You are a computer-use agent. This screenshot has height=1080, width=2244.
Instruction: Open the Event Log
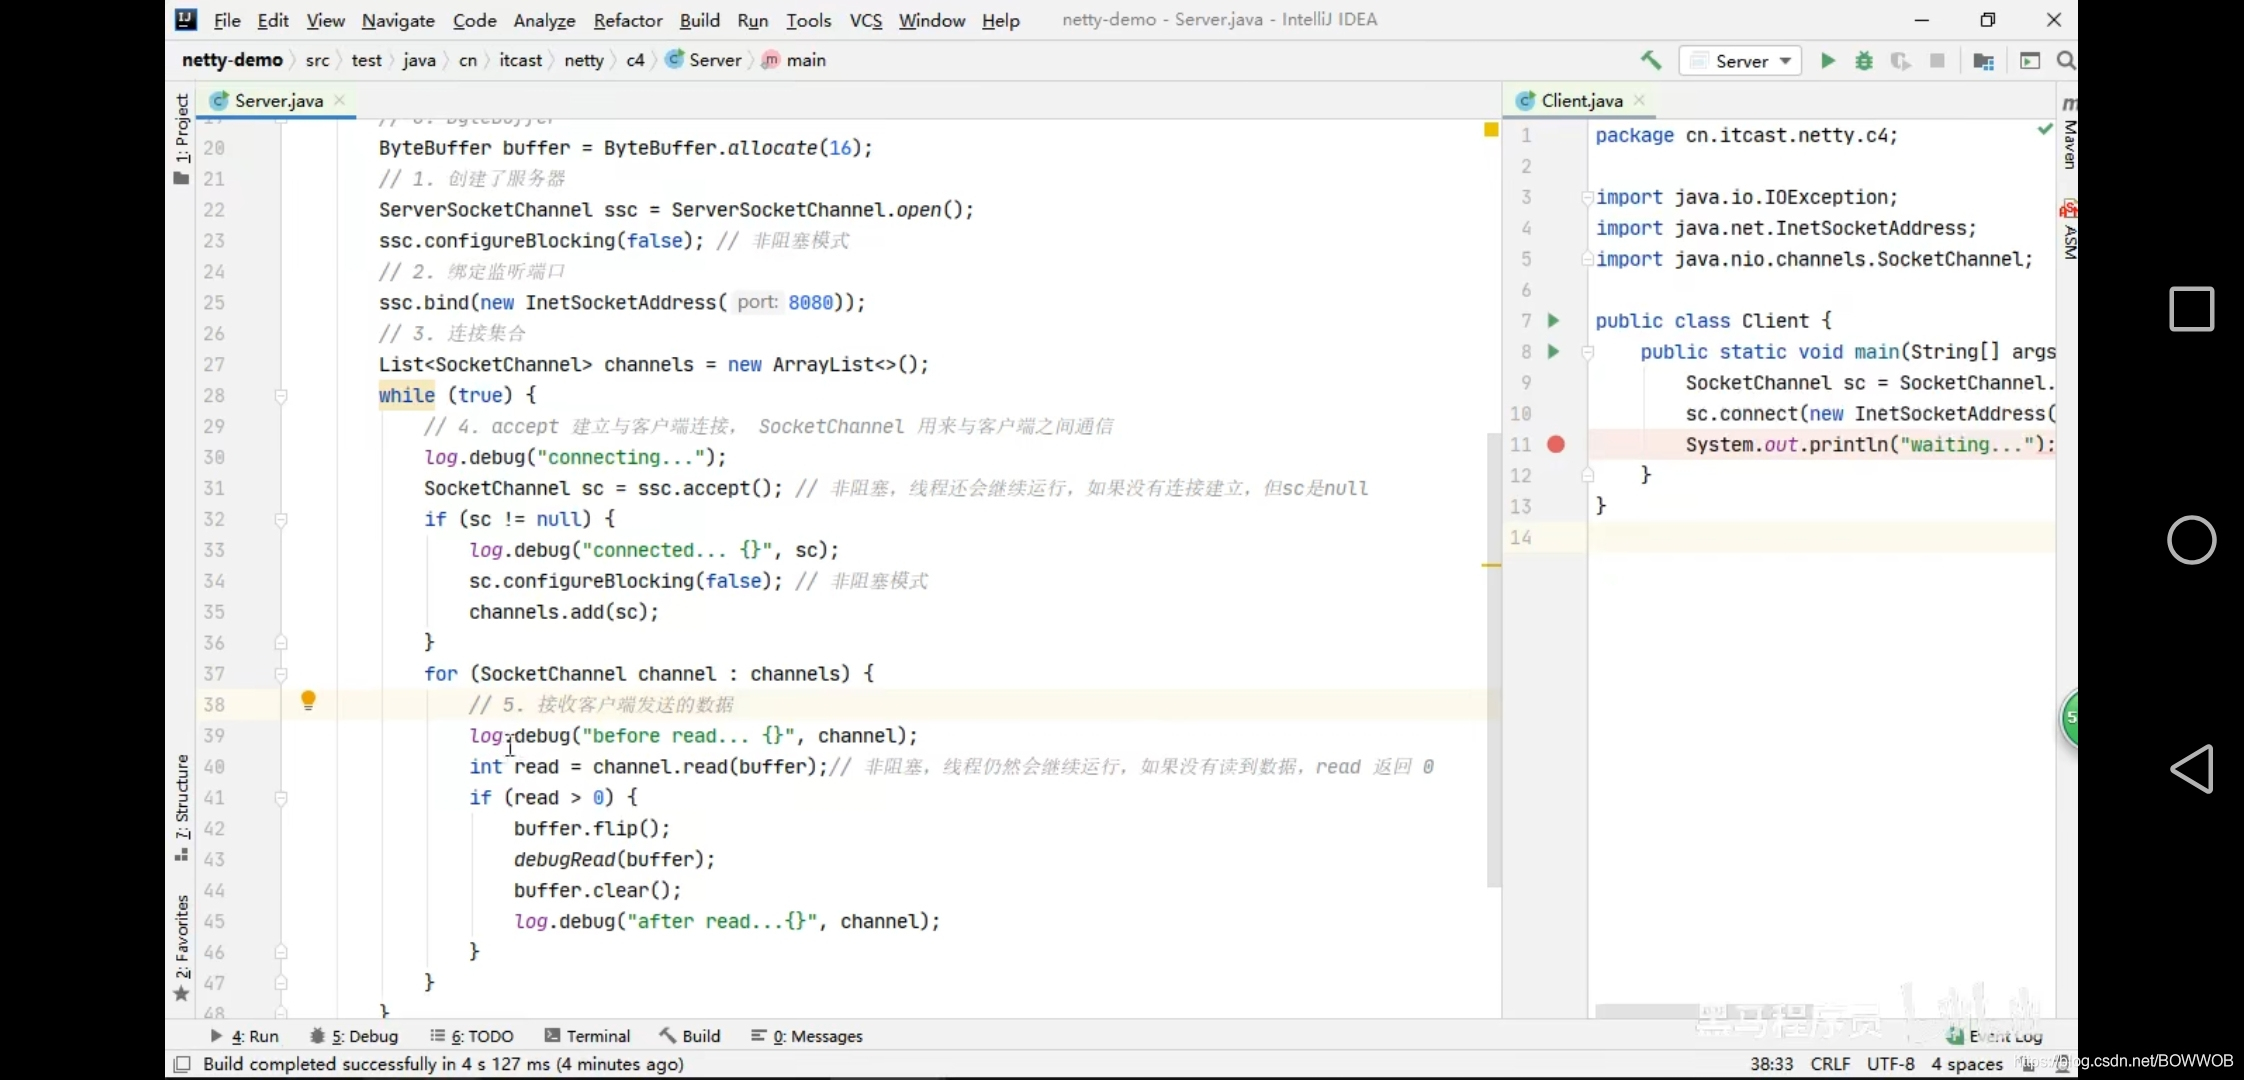click(1995, 1036)
